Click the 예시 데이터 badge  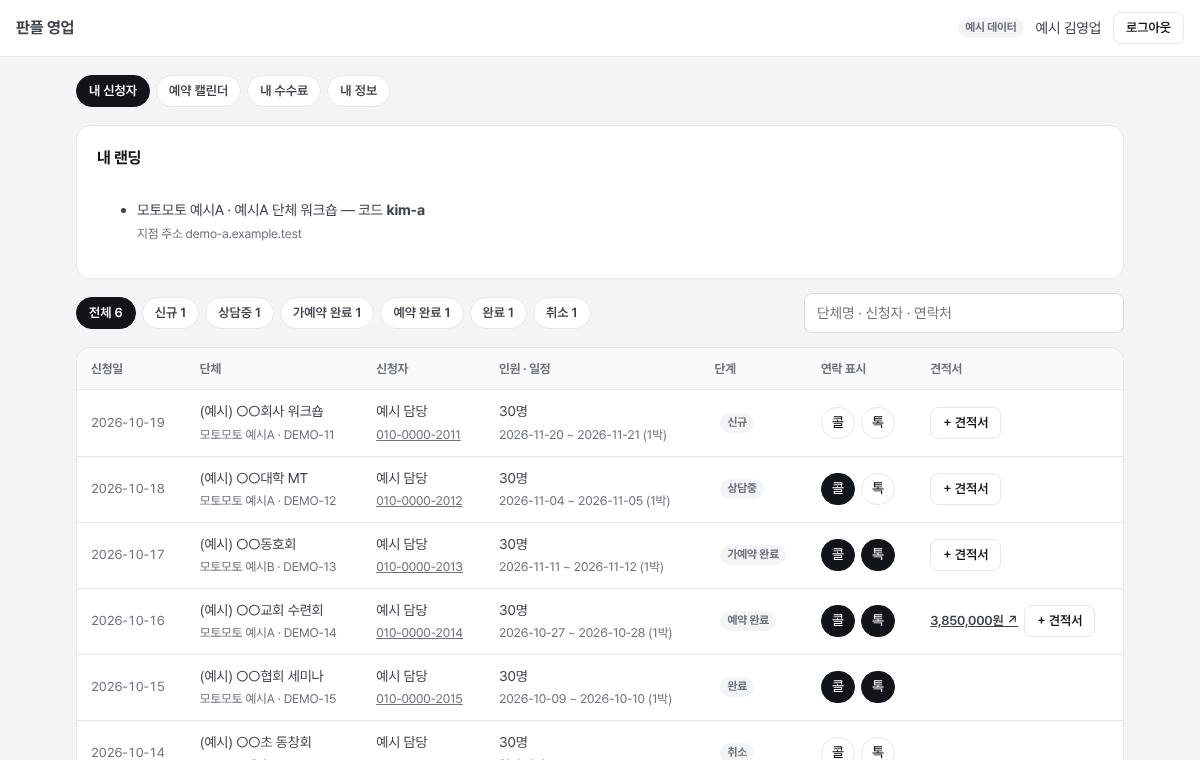(990, 28)
